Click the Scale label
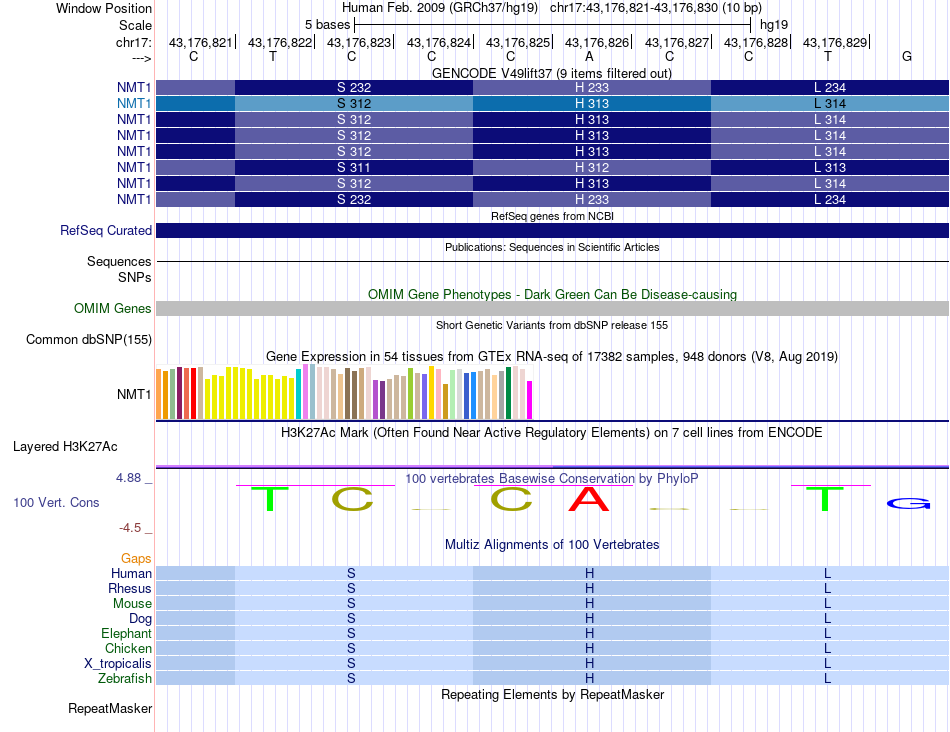950x732 pixels. [x=135, y=25]
